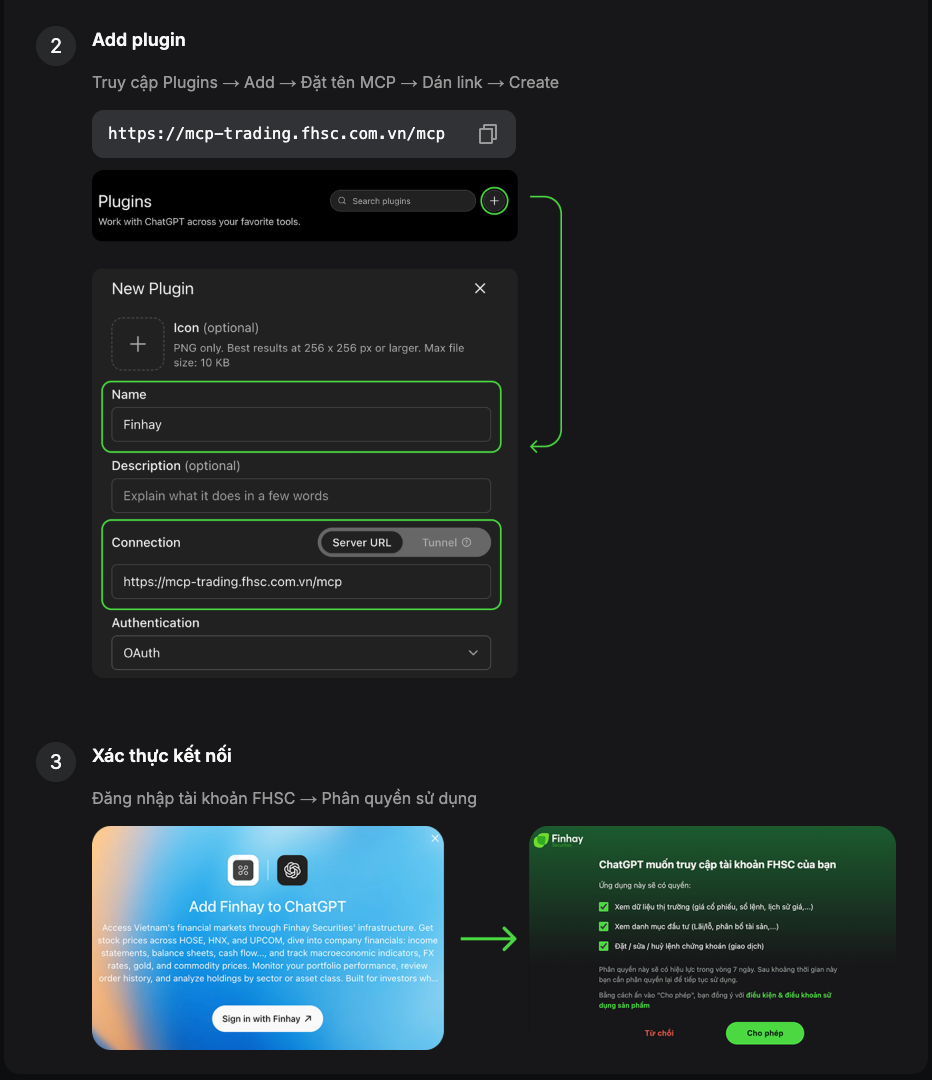Click the magnifier icon in Search plugins
932x1080 pixels.
pyautogui.click(x=342, y=201)
